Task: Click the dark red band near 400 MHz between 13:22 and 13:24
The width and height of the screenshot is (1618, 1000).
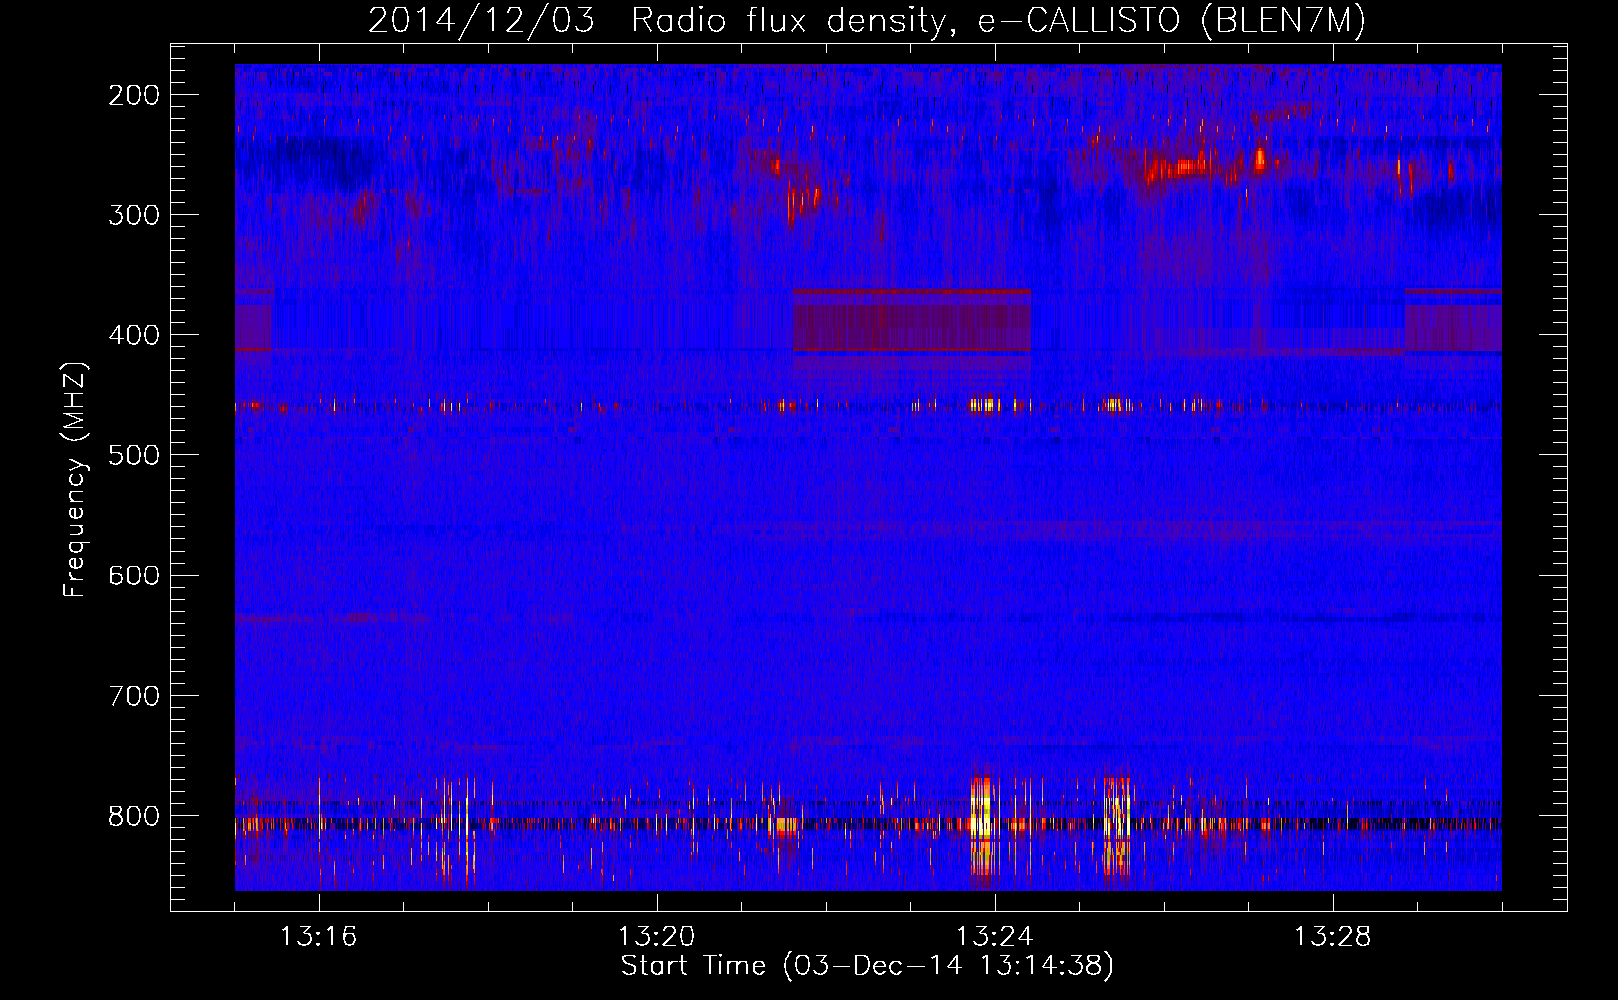Action: (912, 320)
